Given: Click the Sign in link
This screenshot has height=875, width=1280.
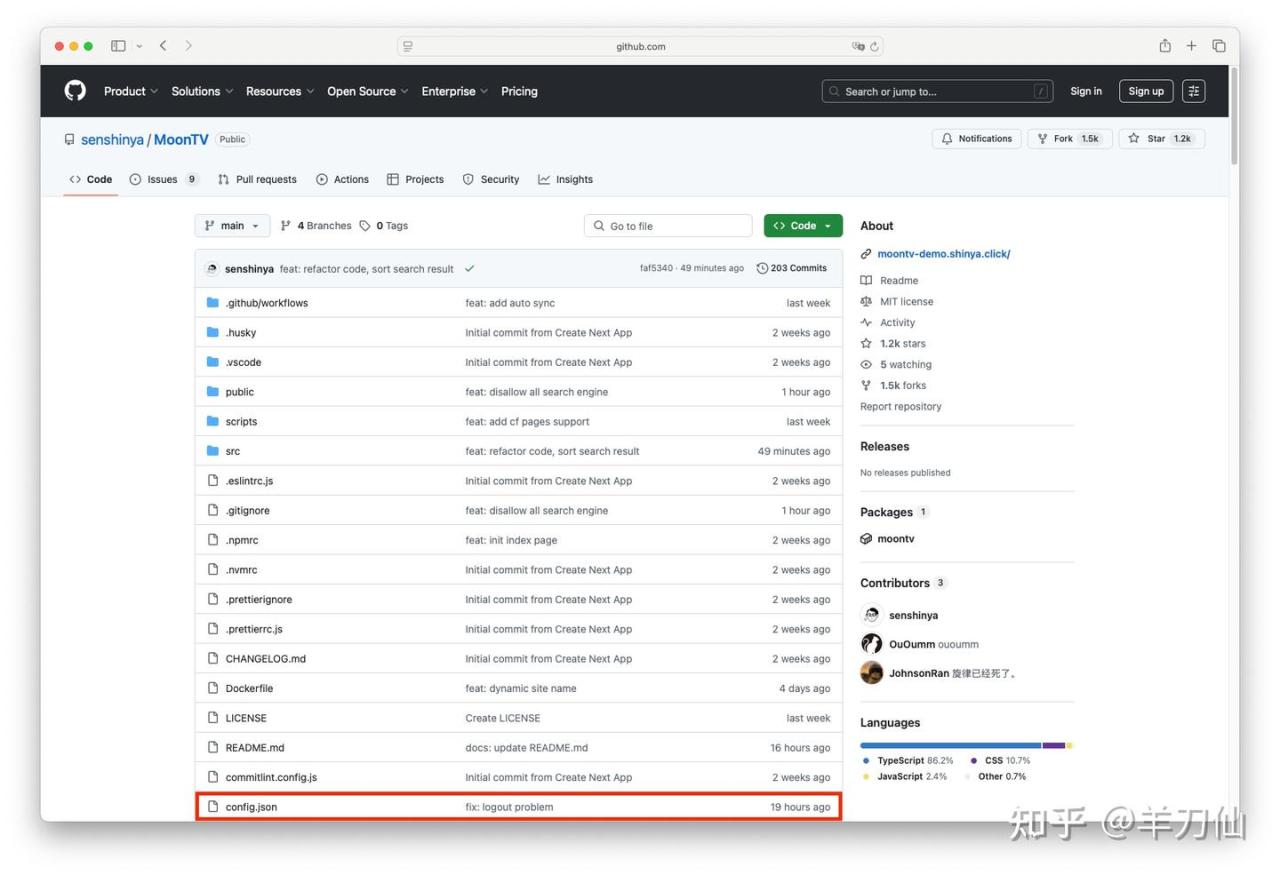Looking at the screenshot, I should tap(1086, 91).
